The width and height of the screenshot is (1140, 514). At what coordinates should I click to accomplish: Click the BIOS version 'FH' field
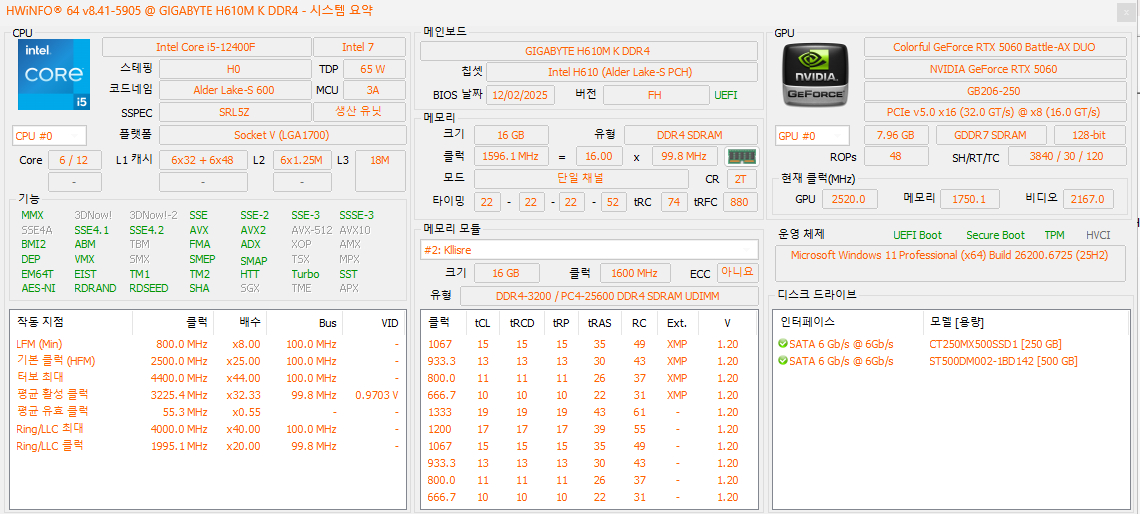[656, 95]
